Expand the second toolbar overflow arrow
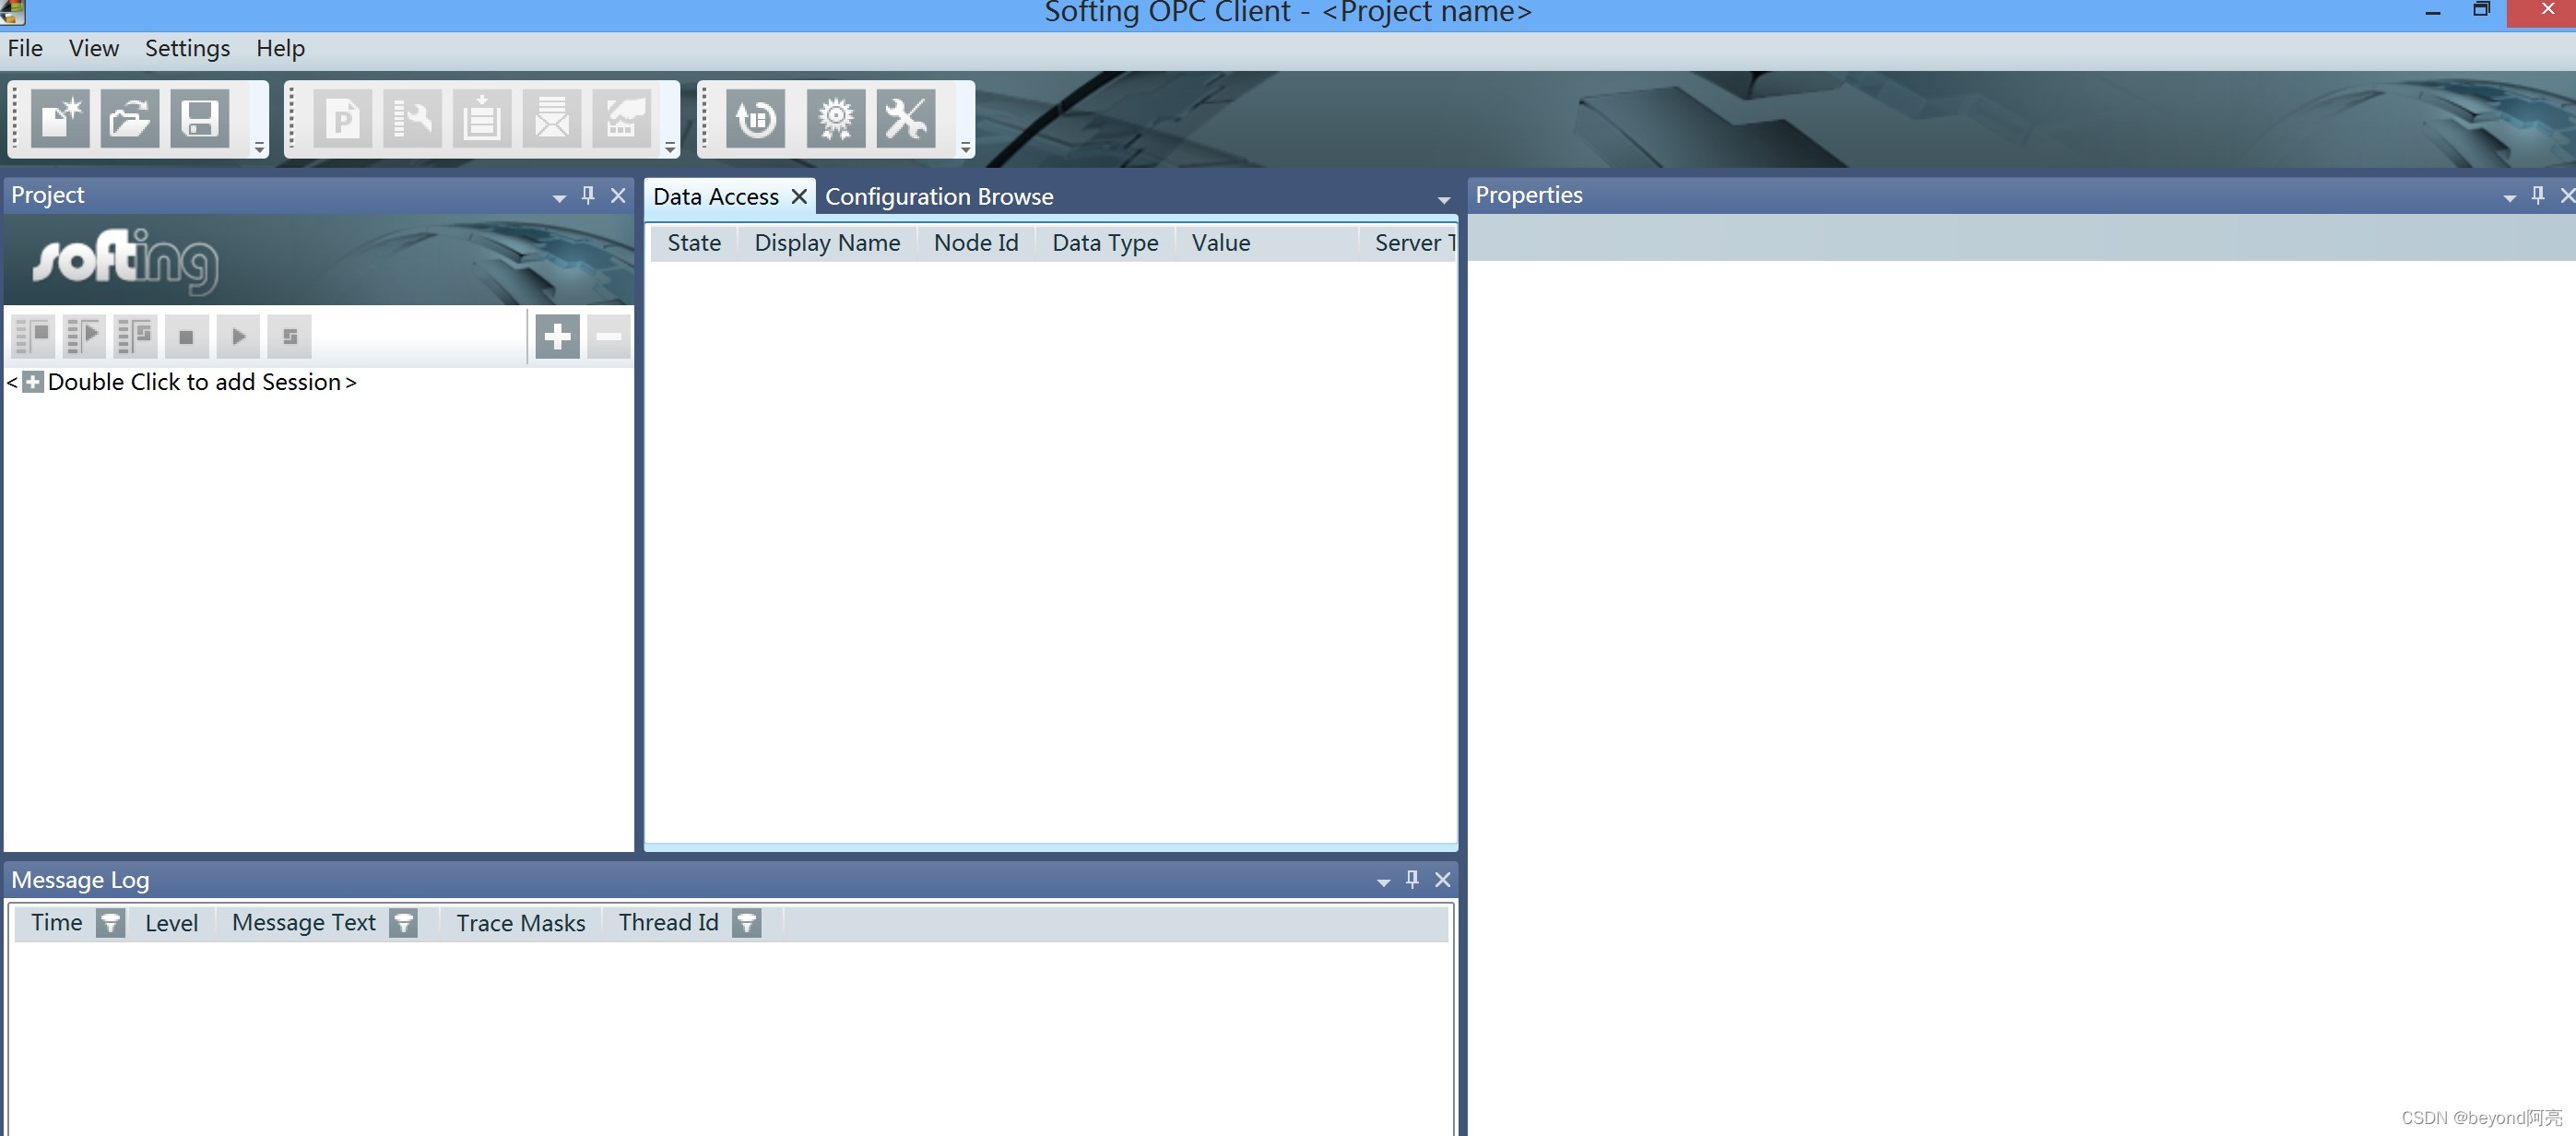The image size is (2576, 1136). click(x=670, y=147)
